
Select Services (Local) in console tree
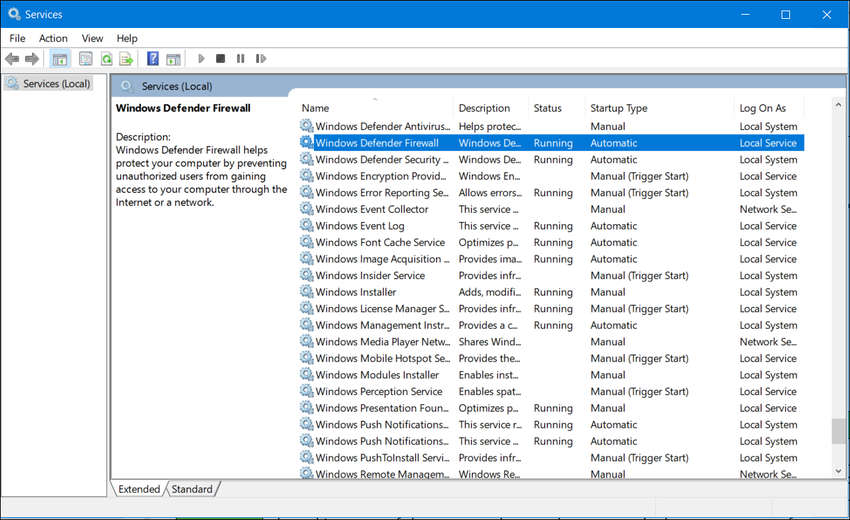click(49, 84)
